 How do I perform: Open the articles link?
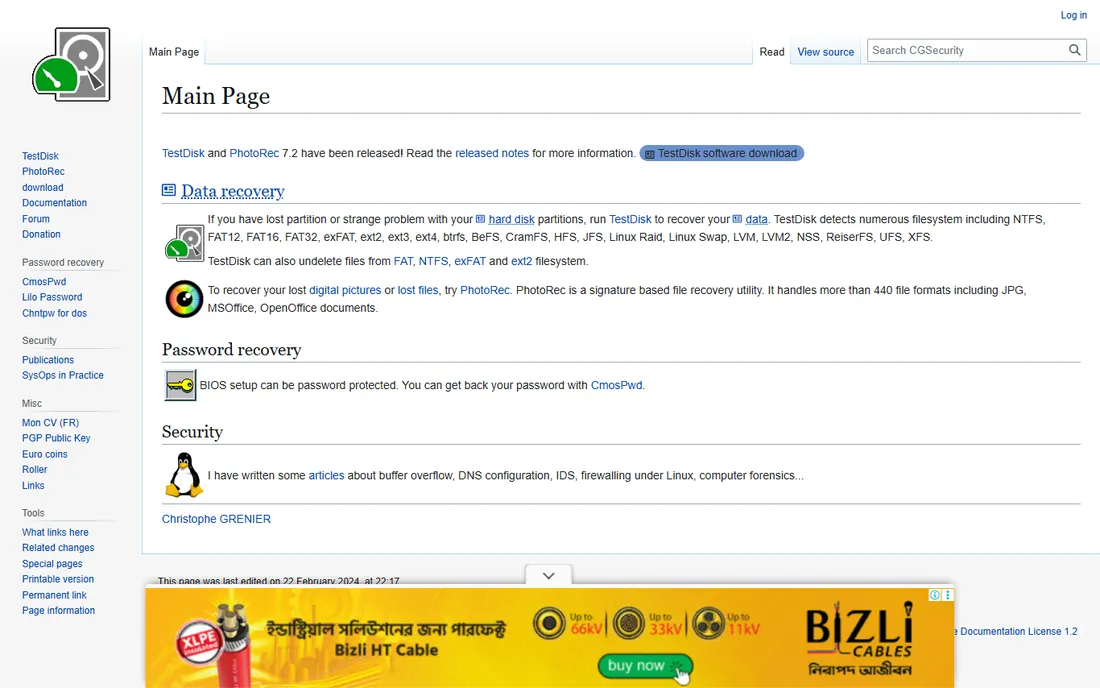326,475
